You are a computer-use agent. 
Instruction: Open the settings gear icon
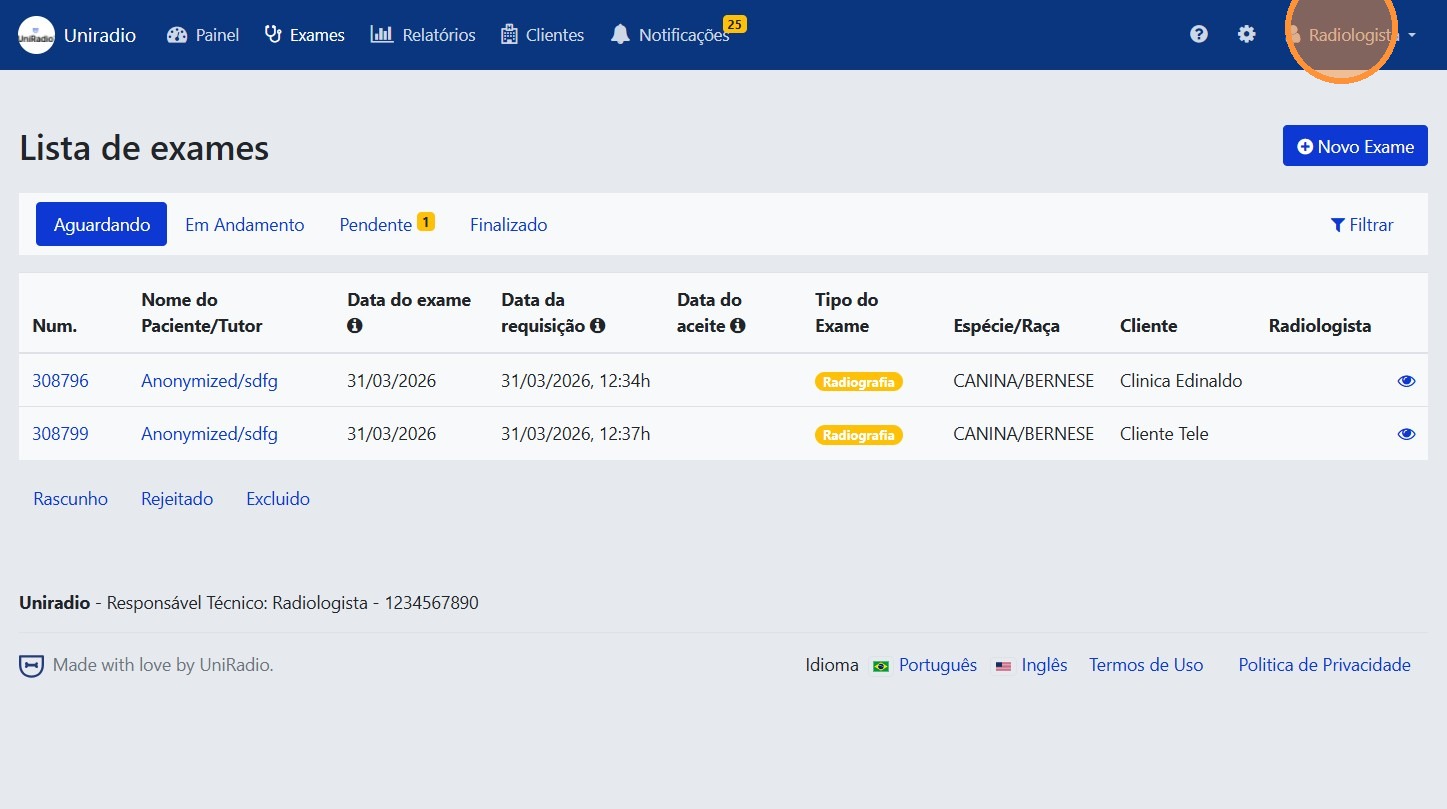point(1246,34)
